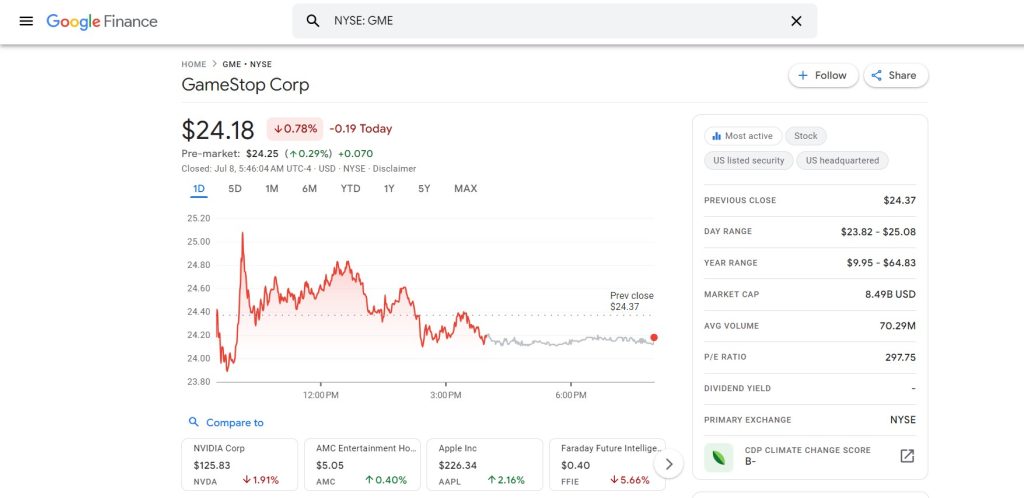Open the NVIDIA Corp comparison card
Image resolution: width=1024 pixels, height=498 pixels.
(x=240, y=465)
